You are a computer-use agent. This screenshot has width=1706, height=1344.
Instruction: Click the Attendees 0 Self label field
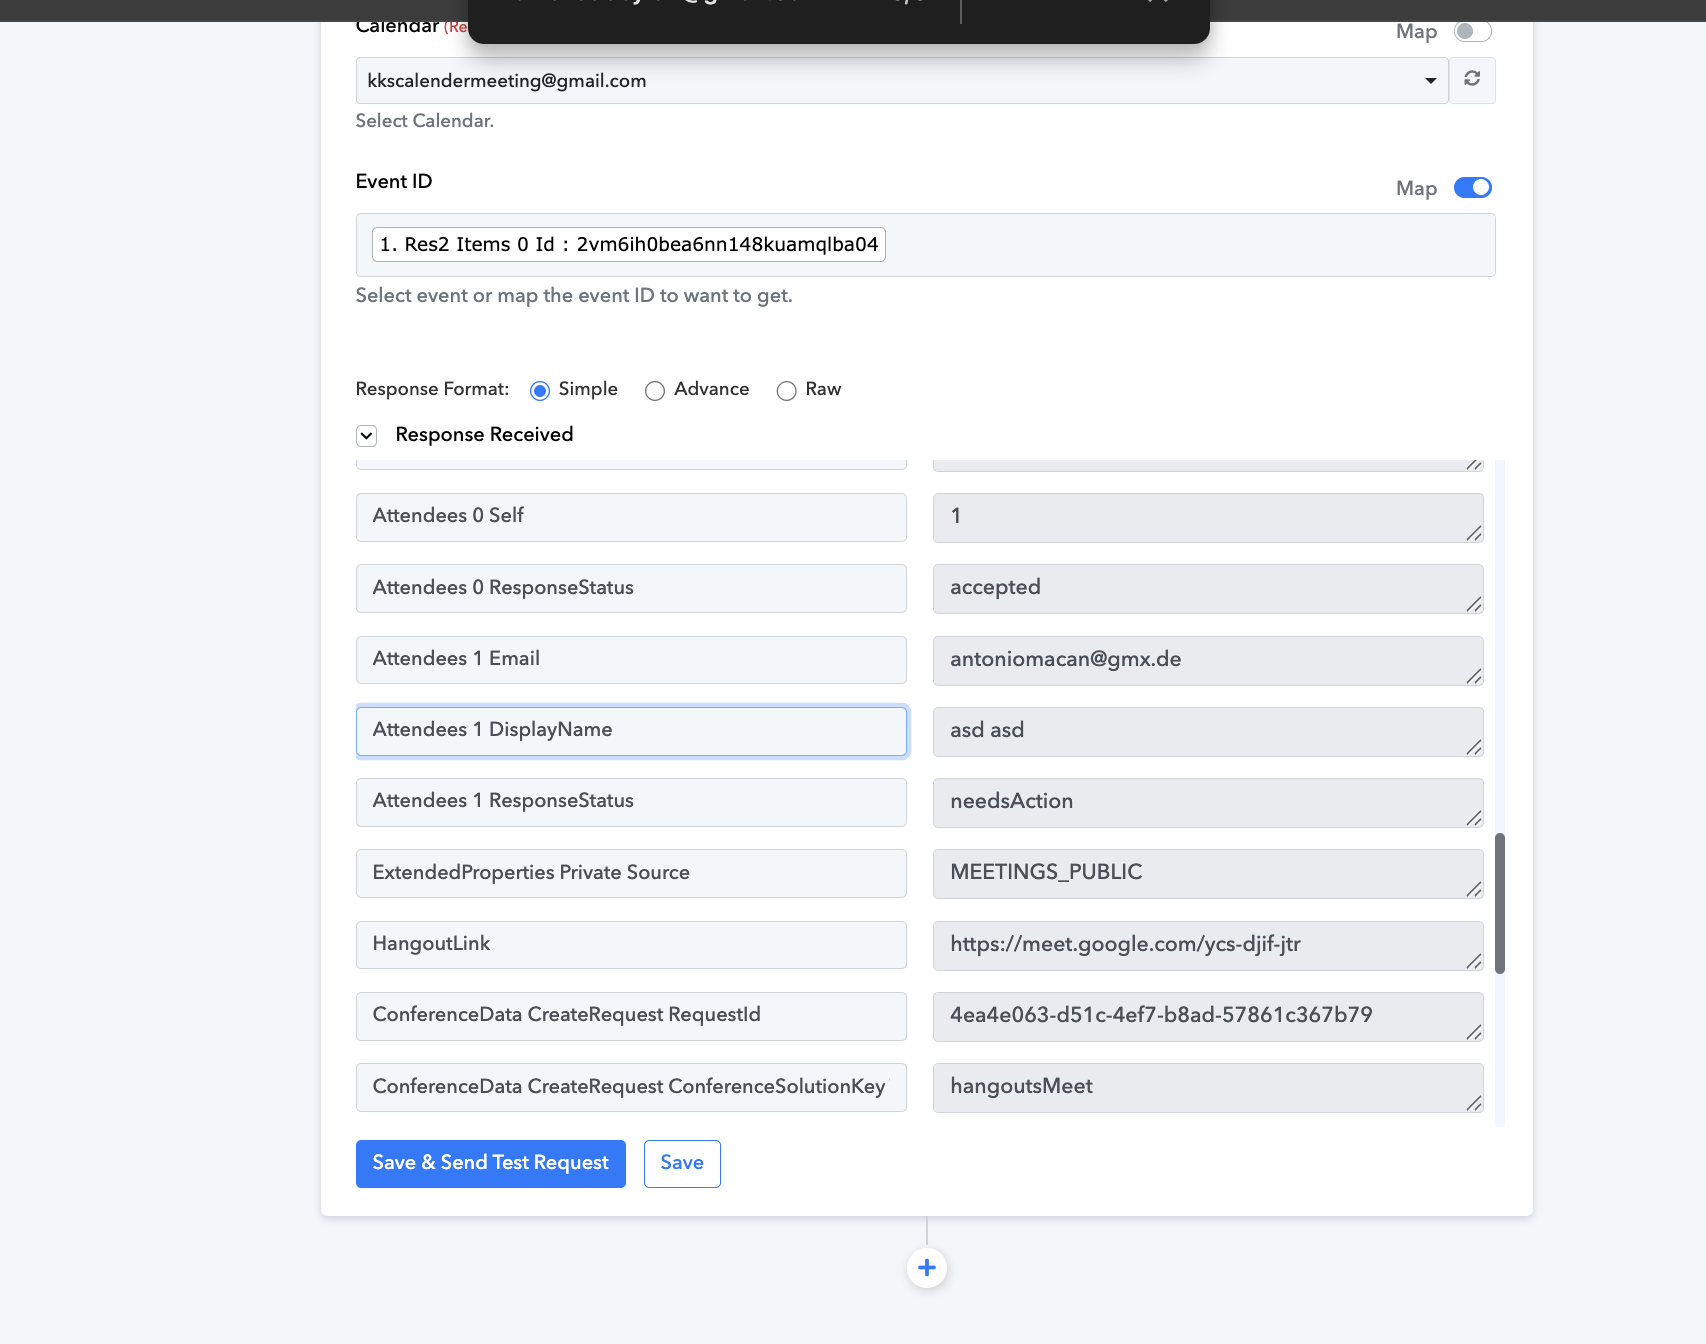pyautogui.click(x=631, y=517)
